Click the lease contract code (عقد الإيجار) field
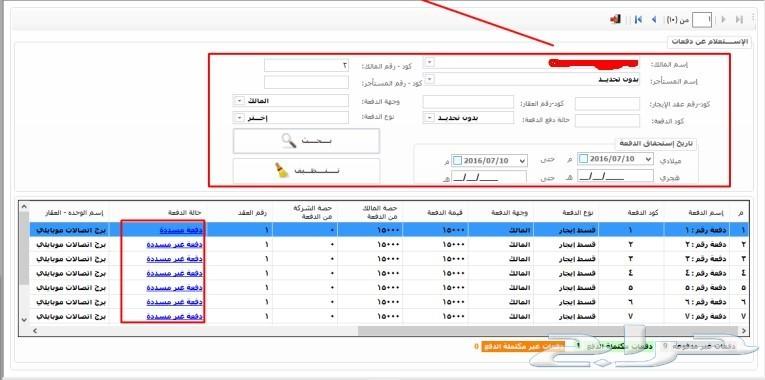Image resolution: width=765 pixels, height=380 pixels. pyautogui.click(x=607, y=104)
